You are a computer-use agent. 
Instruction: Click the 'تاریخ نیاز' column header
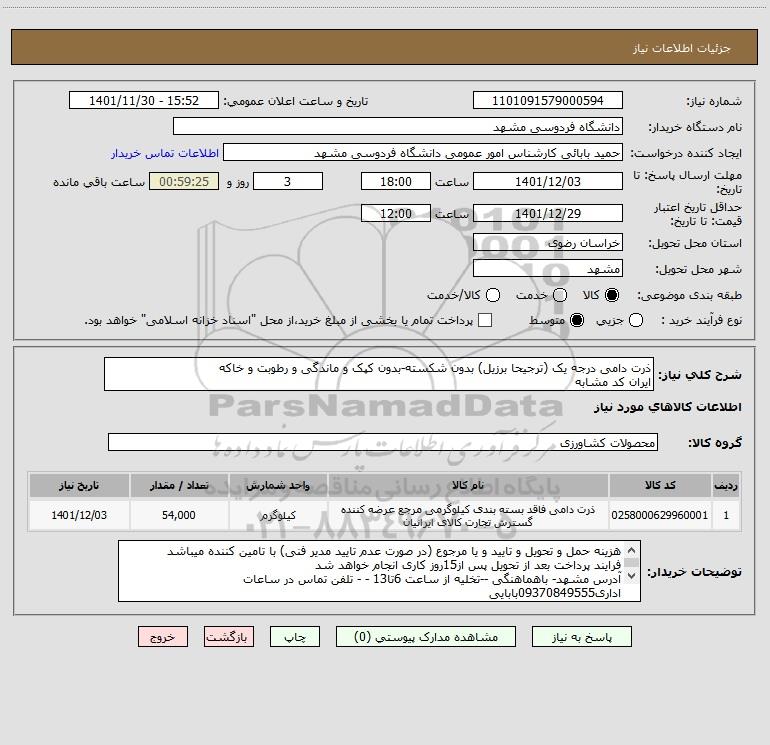79,486
